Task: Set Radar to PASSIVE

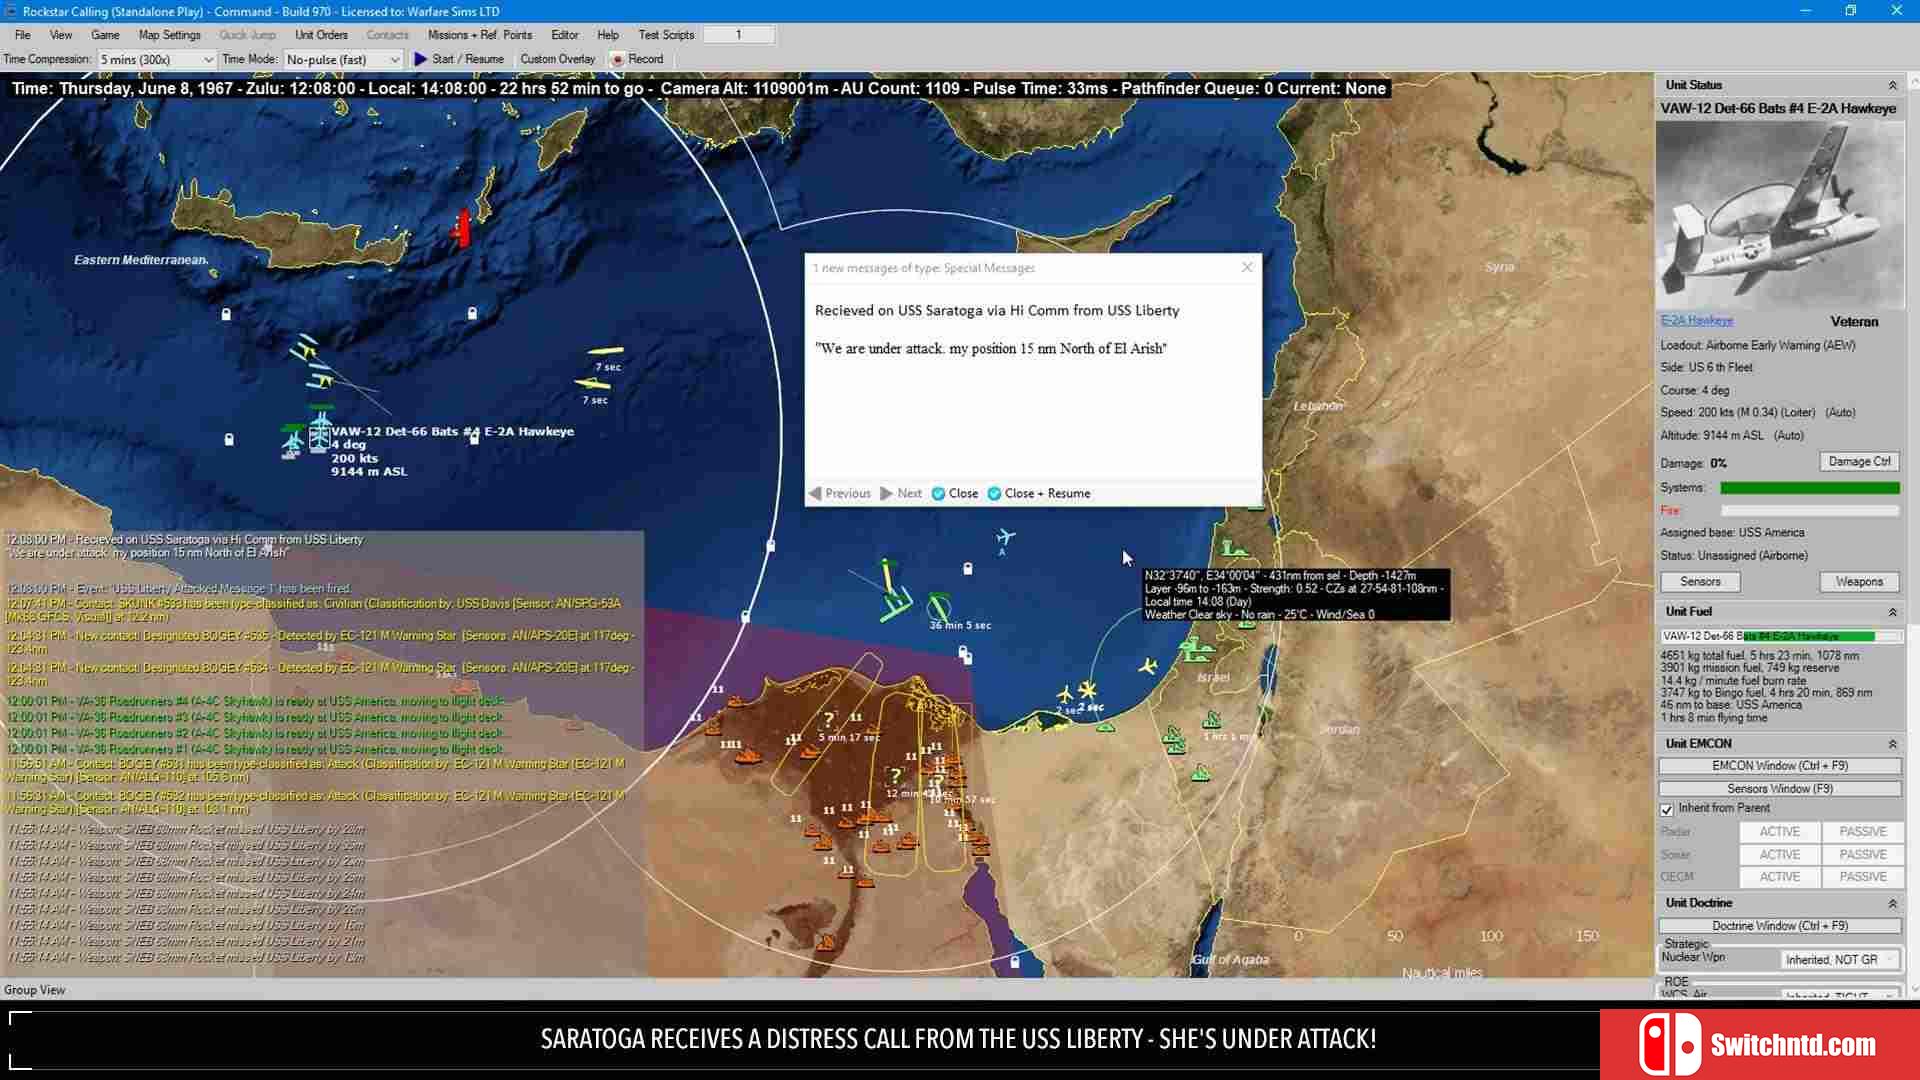Action: point(1862,831)
